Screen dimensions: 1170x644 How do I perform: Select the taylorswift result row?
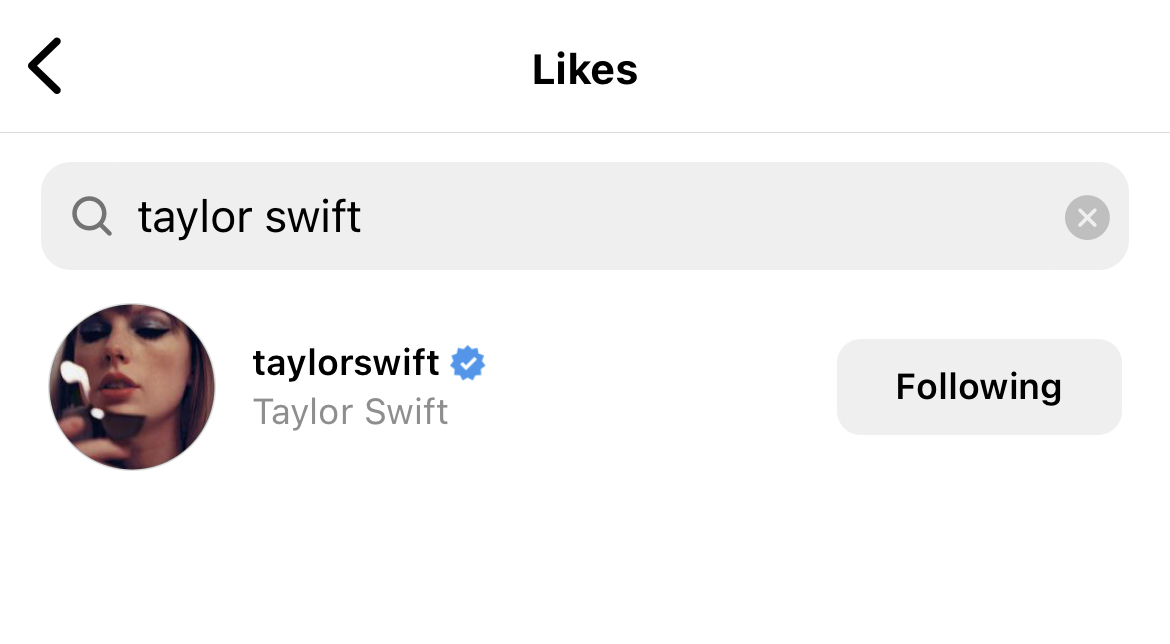(600, 387)
